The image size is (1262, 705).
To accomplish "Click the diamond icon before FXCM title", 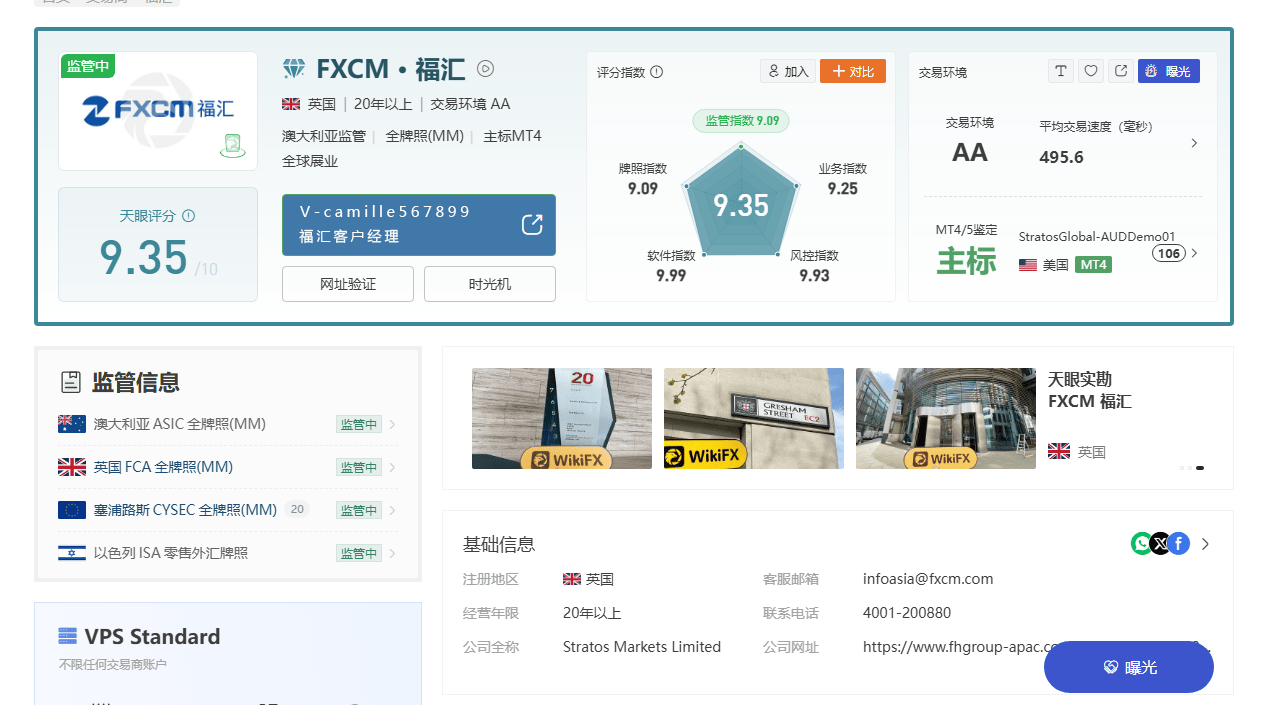I will tap(294, 69).
